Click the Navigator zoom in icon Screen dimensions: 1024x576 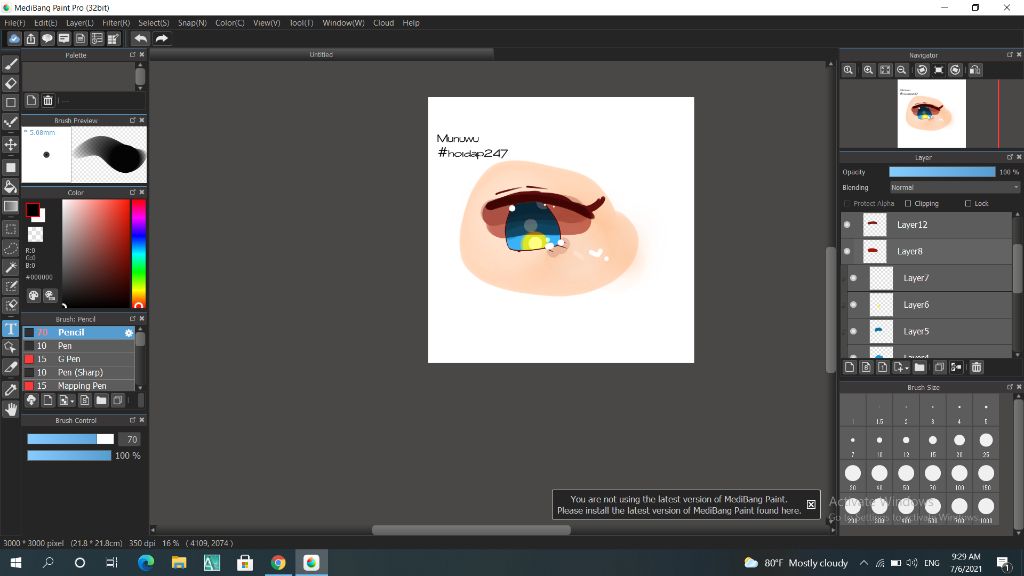point(868,70)
